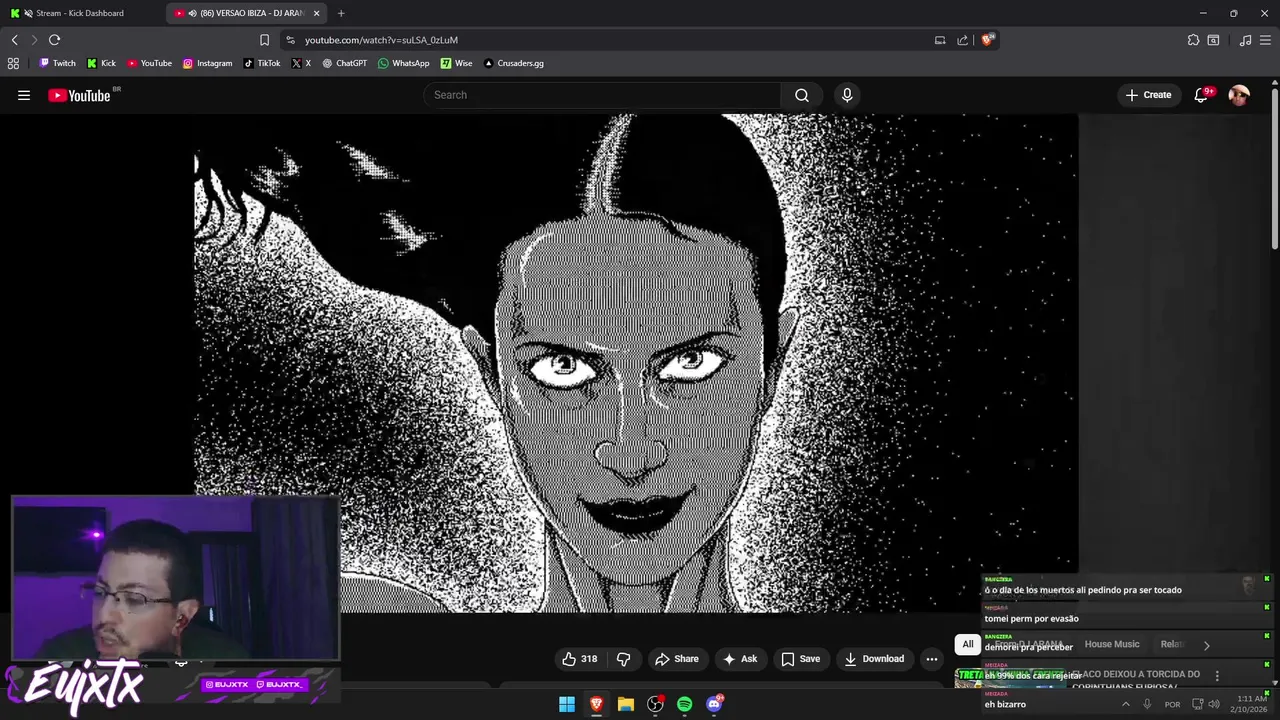Bookmark this page with the bookmark icon

point(264,40)
